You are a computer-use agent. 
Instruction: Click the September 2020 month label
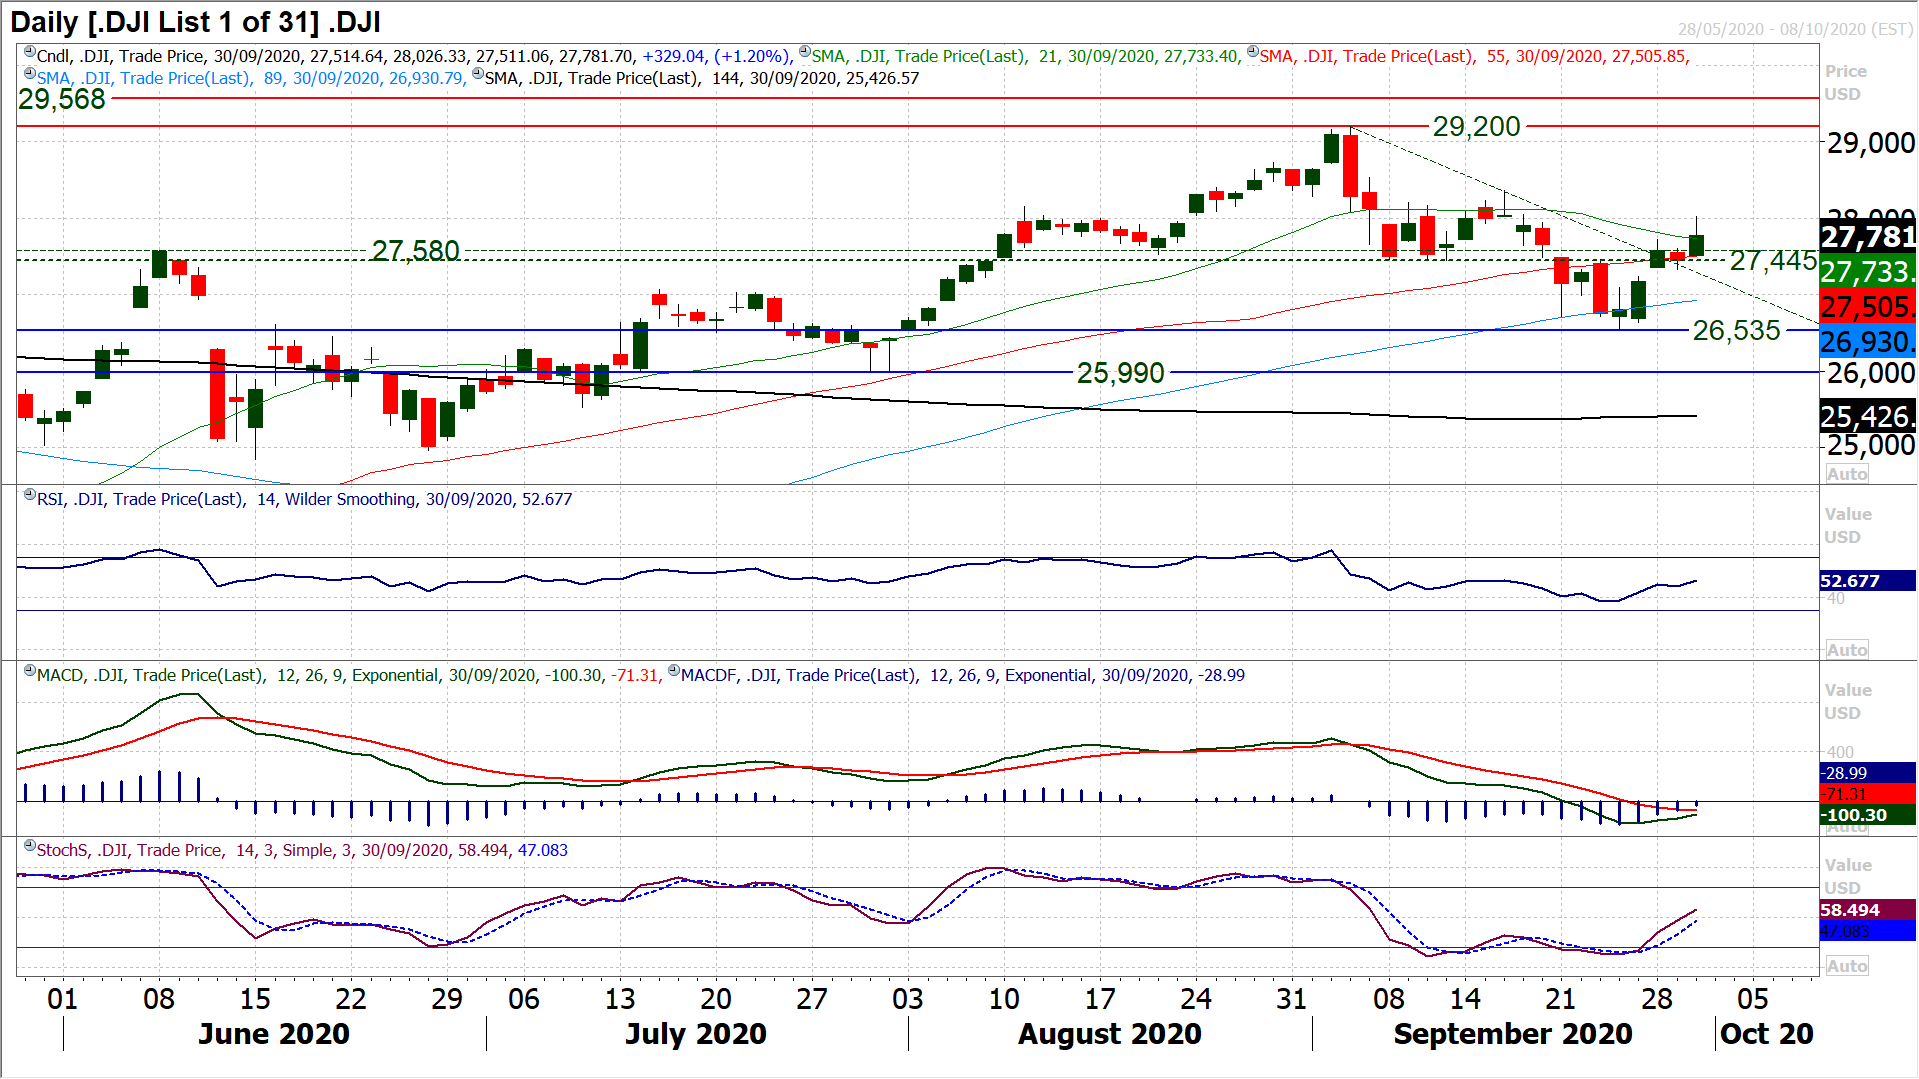1513,1034
